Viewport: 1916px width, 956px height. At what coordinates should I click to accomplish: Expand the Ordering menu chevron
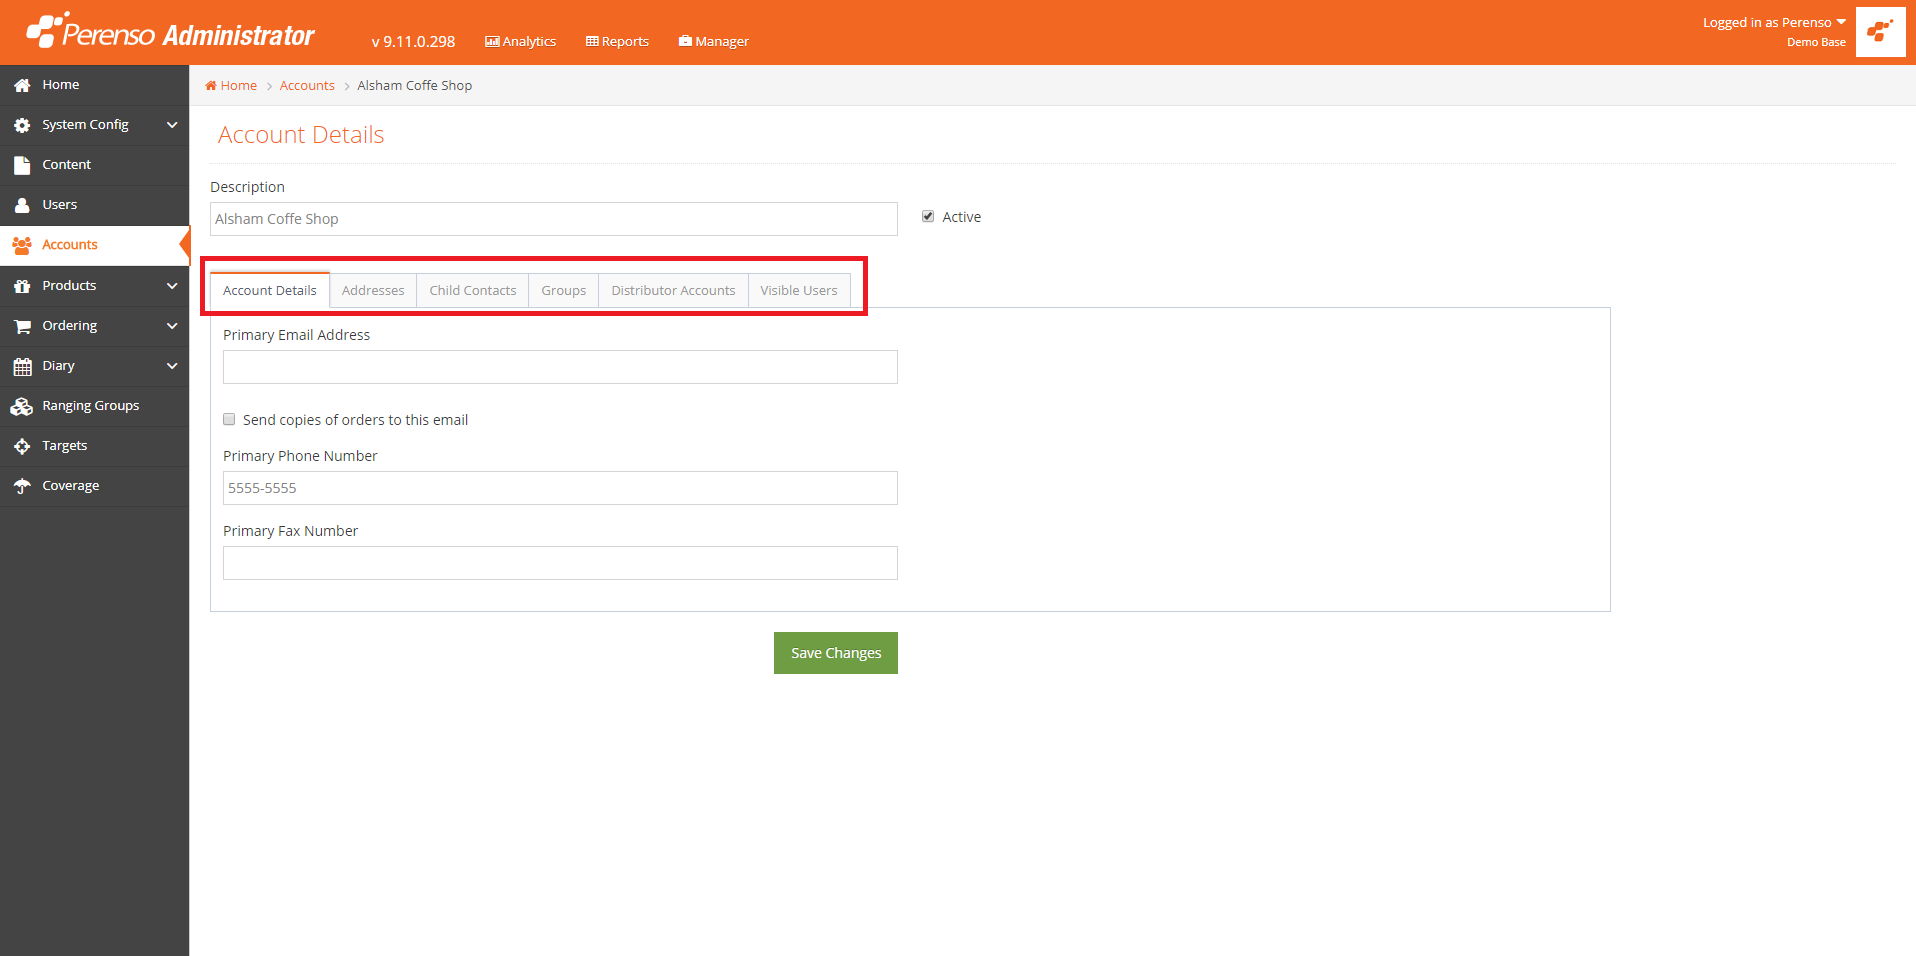[x=172, y=326]
